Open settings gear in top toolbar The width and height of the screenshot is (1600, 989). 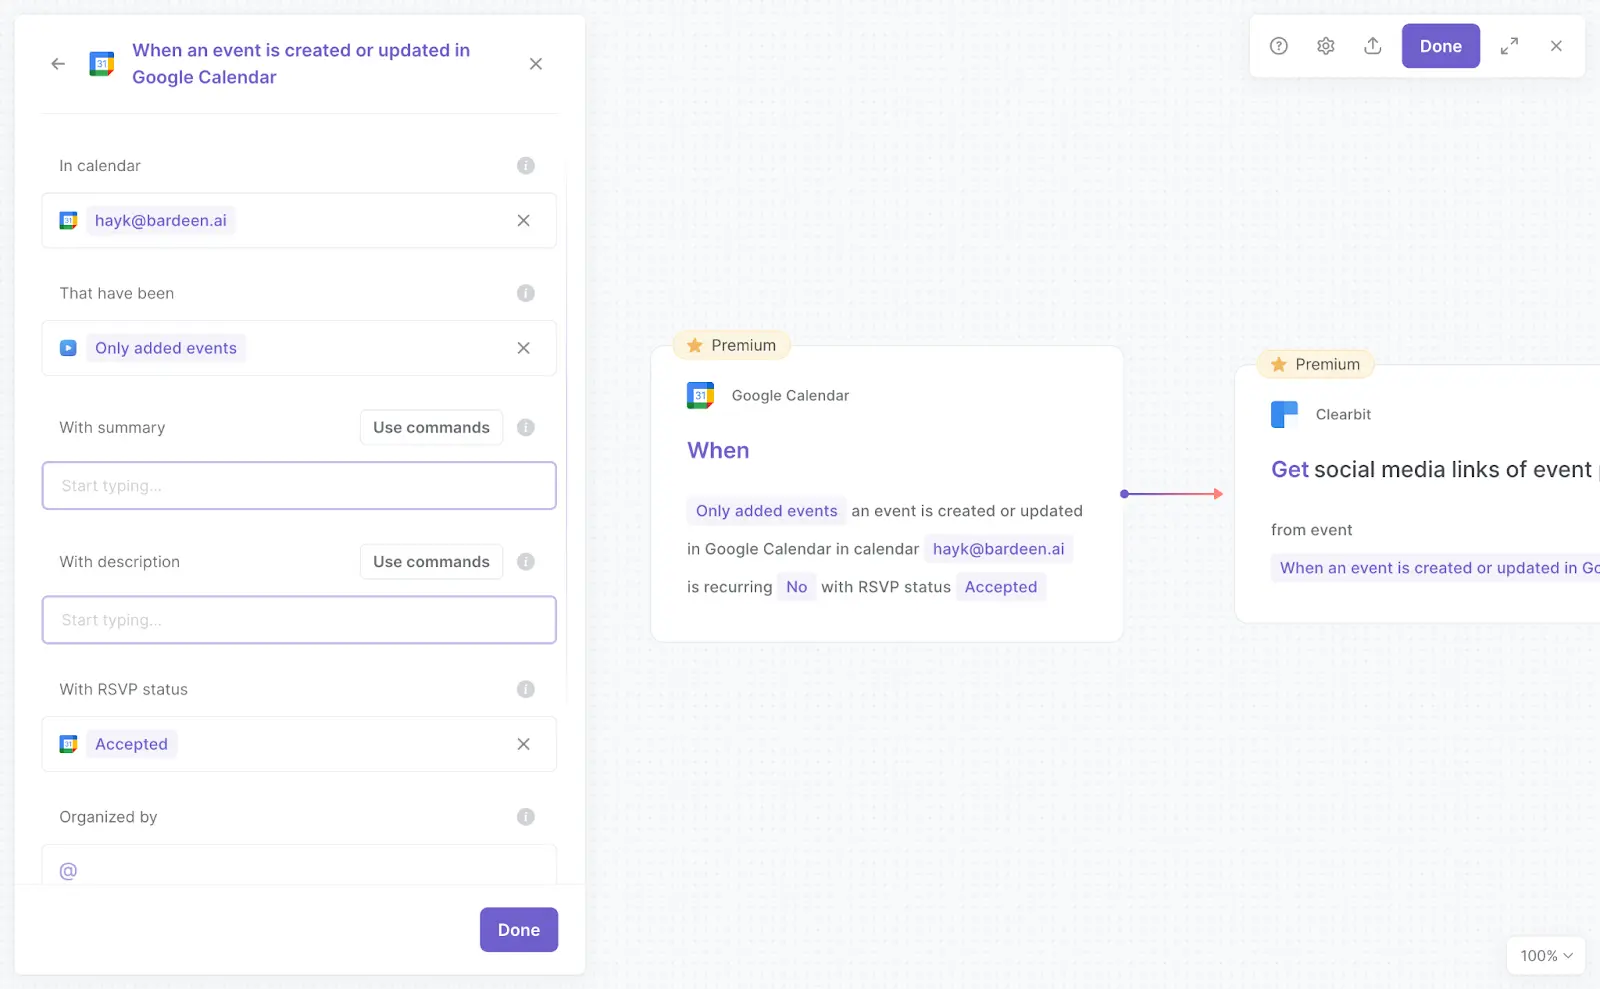point(1326,46)
